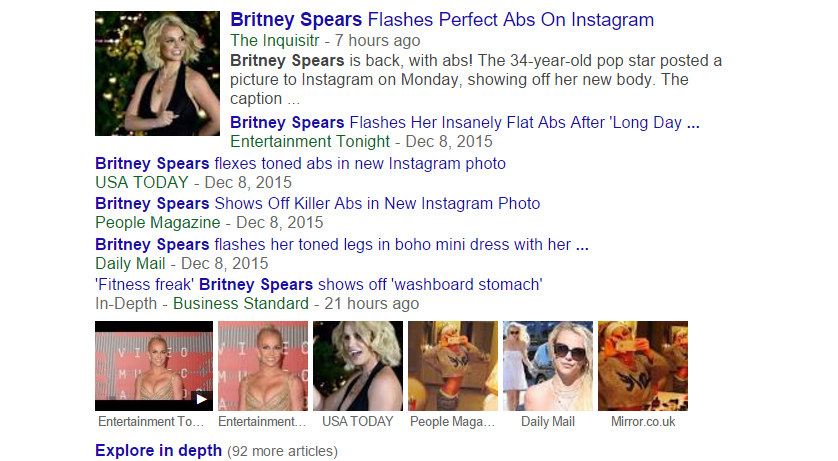
Task: Open 'Shows Off Killer Abs' People article
Action: click(x=317, y=204)
